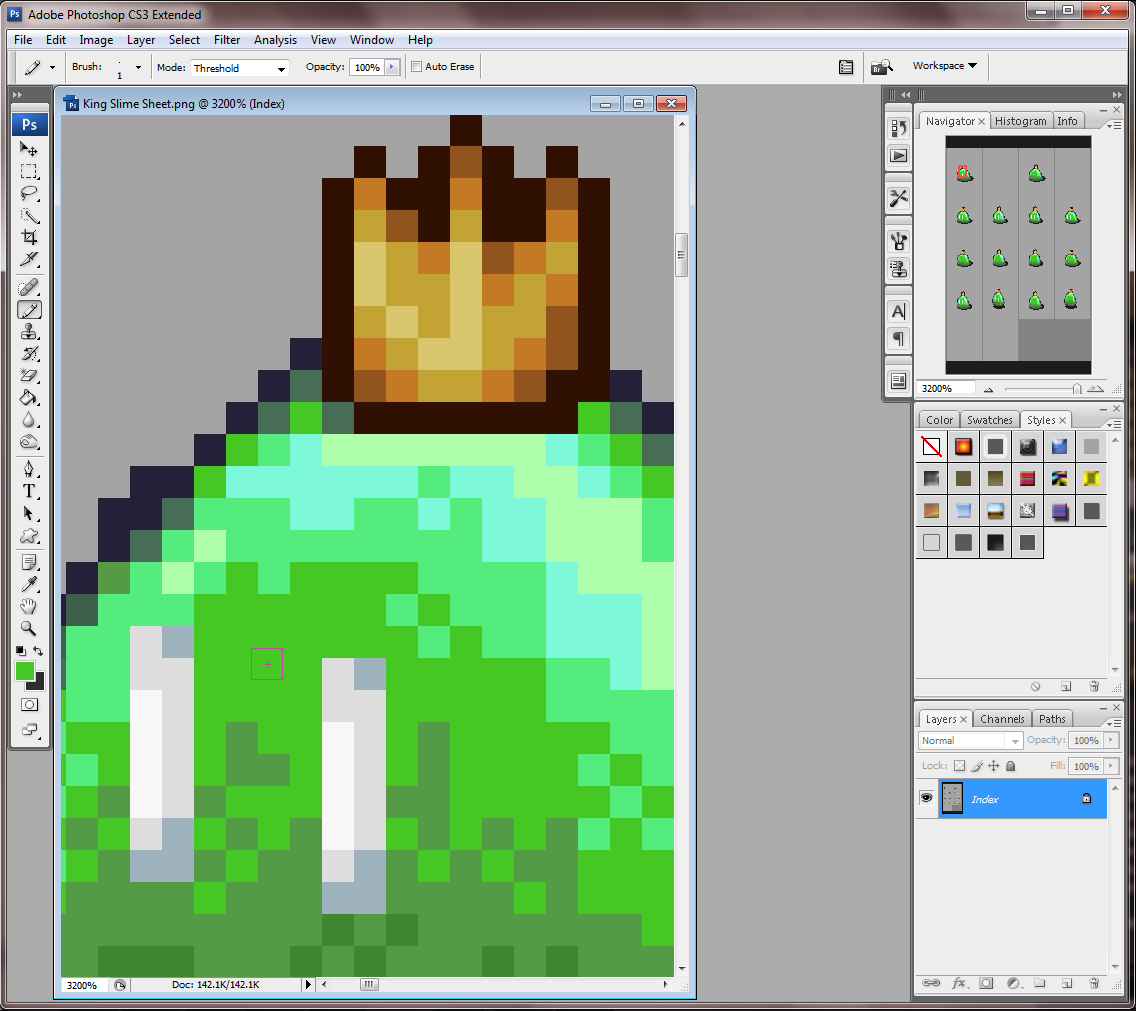Toggle Quick Mask mode

(29, 704)
